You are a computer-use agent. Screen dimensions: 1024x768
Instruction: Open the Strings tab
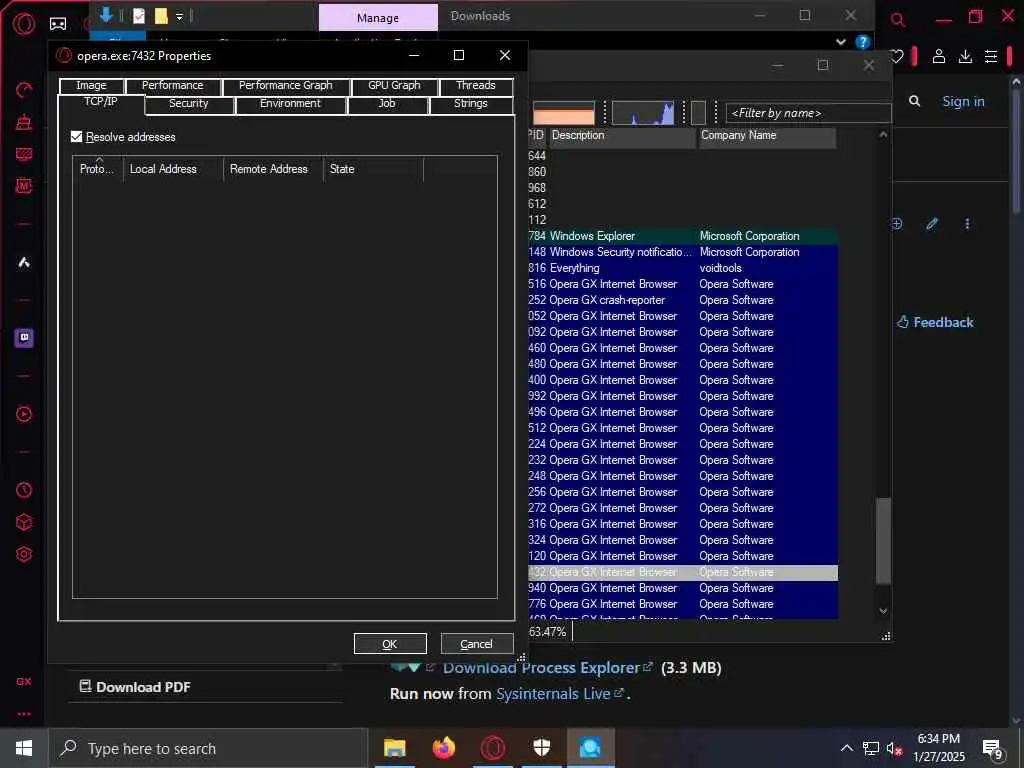[x=470, y=104]
